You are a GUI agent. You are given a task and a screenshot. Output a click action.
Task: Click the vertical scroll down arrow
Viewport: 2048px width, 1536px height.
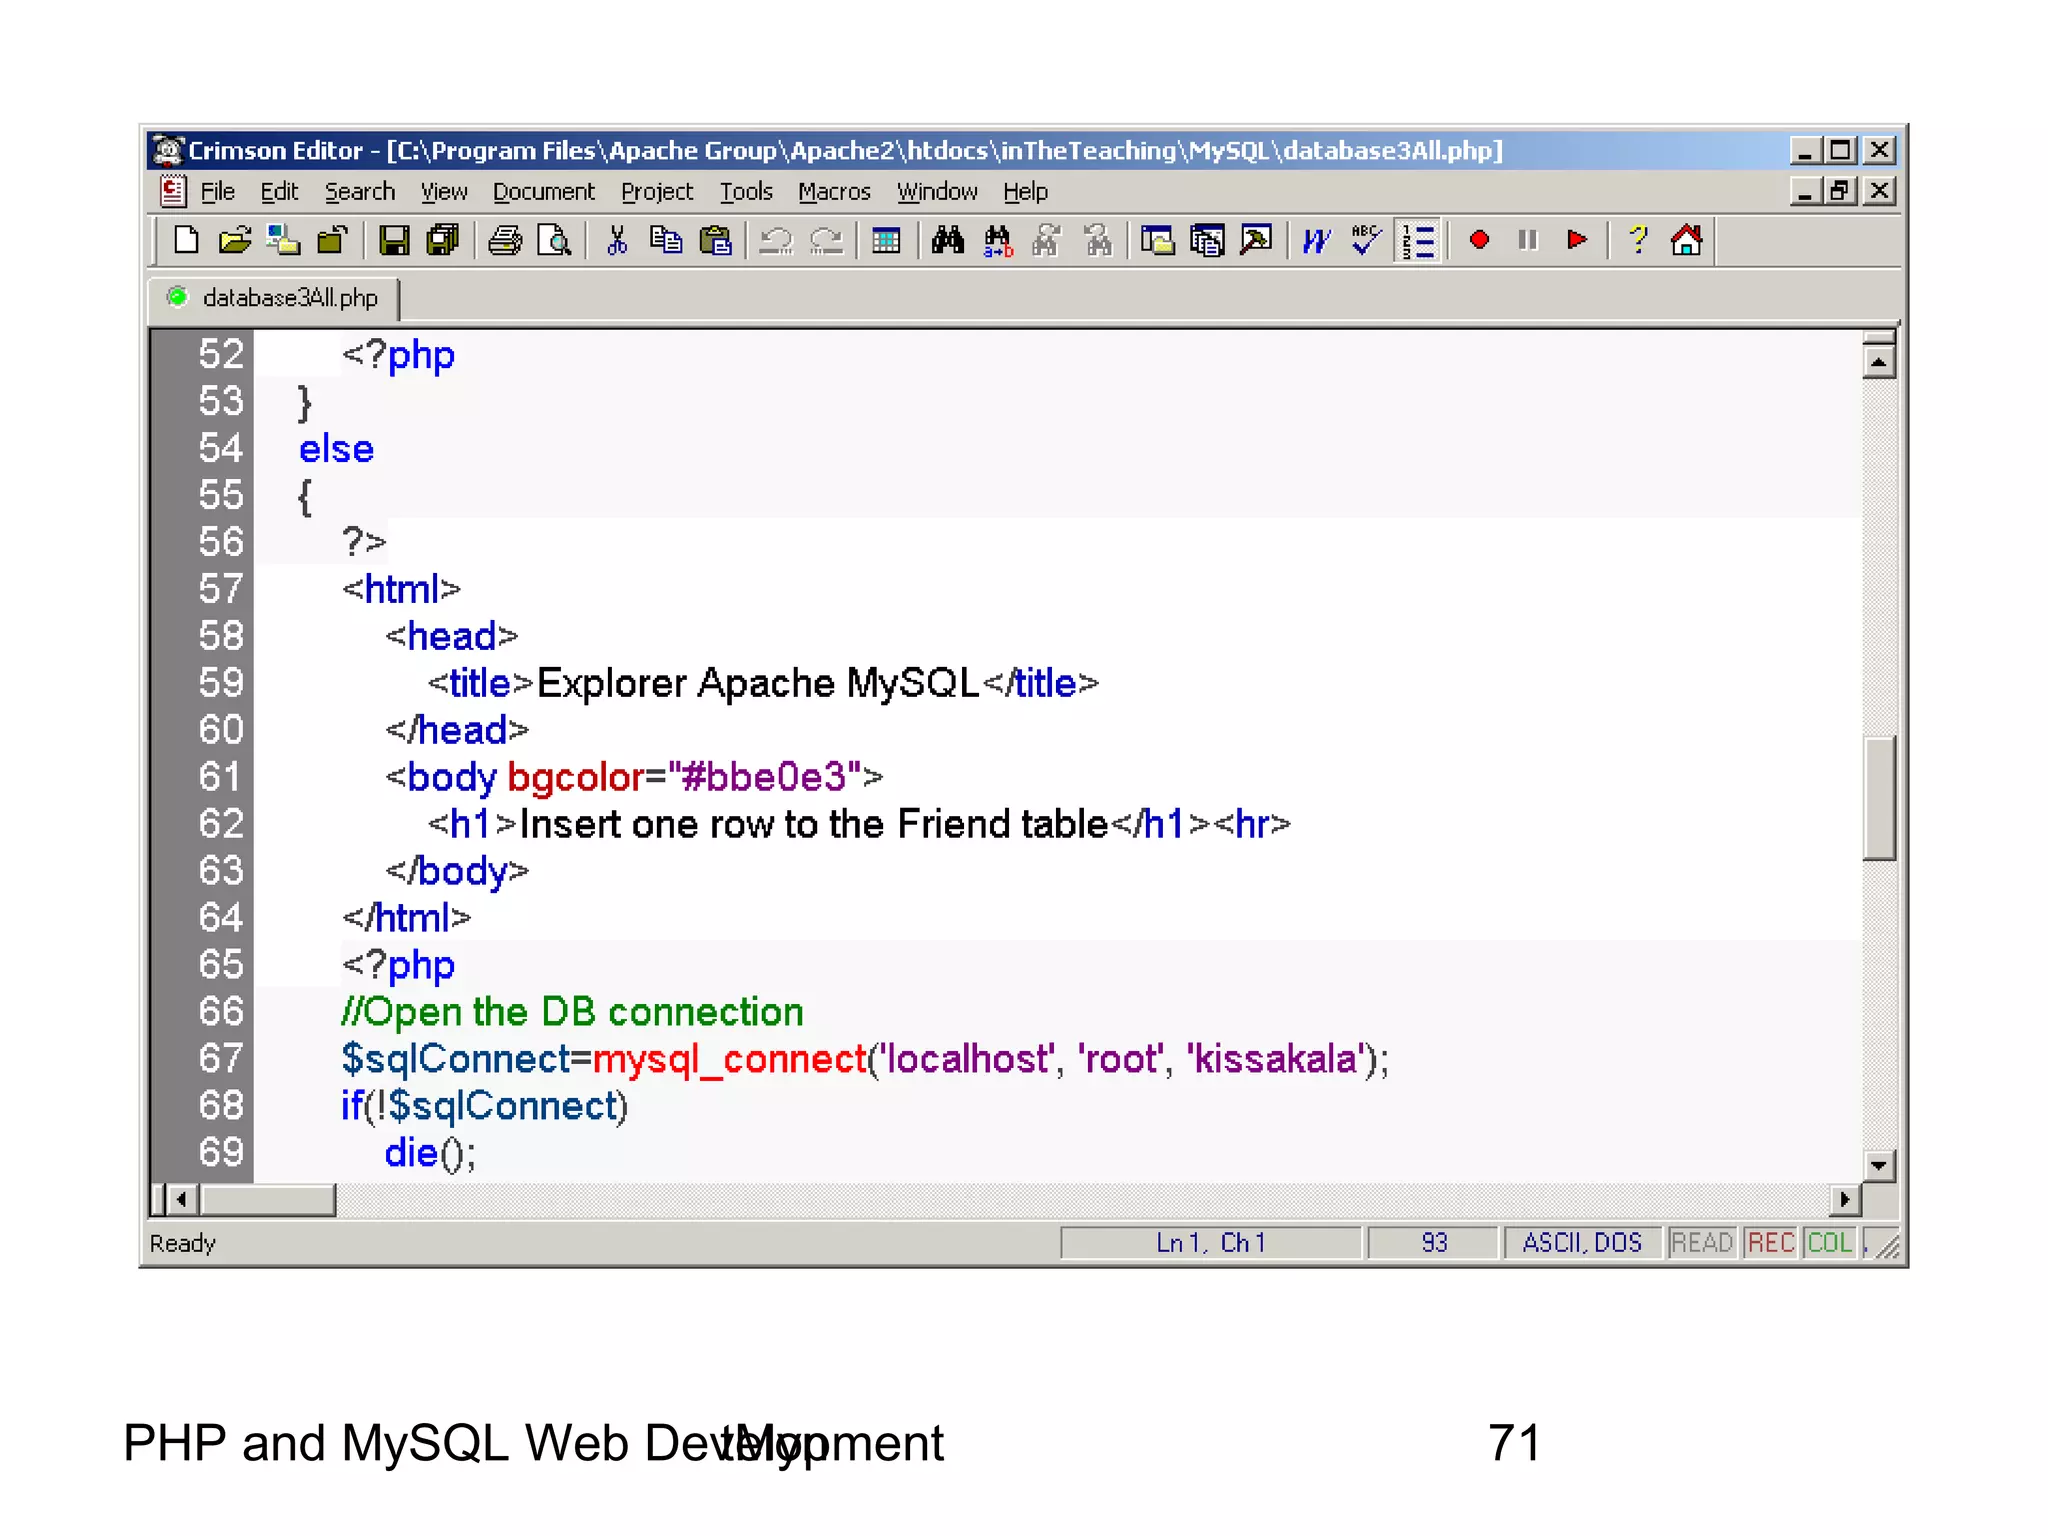(x=1880, y=1165)
